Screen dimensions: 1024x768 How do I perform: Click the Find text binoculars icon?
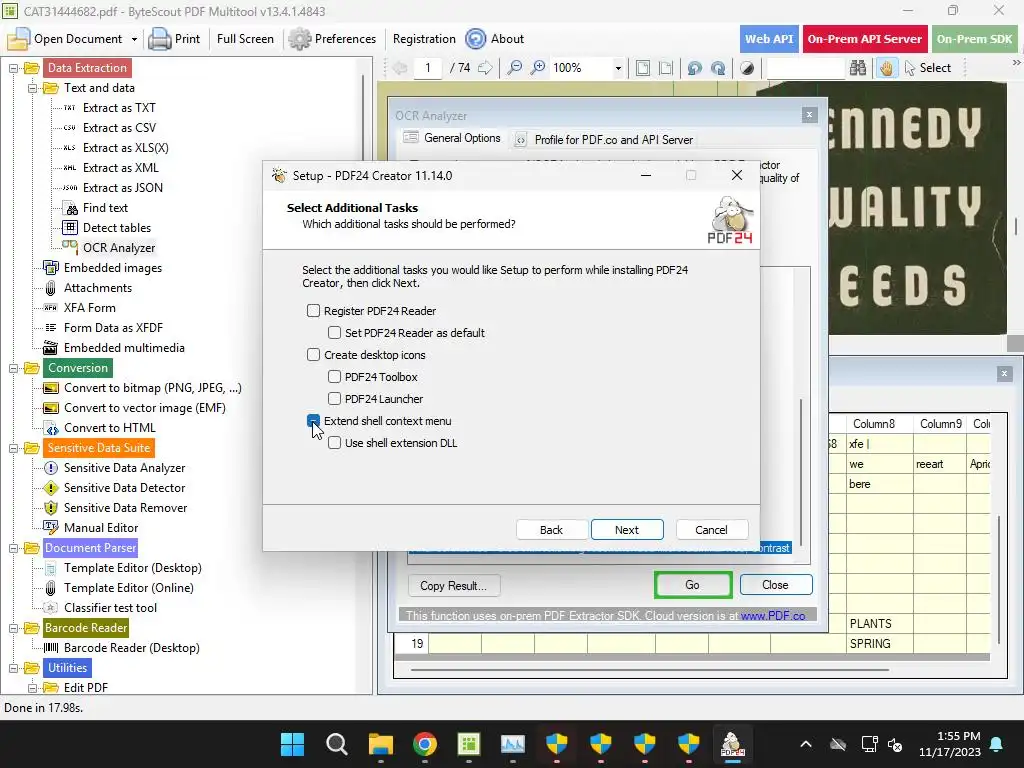click(71, 208)
